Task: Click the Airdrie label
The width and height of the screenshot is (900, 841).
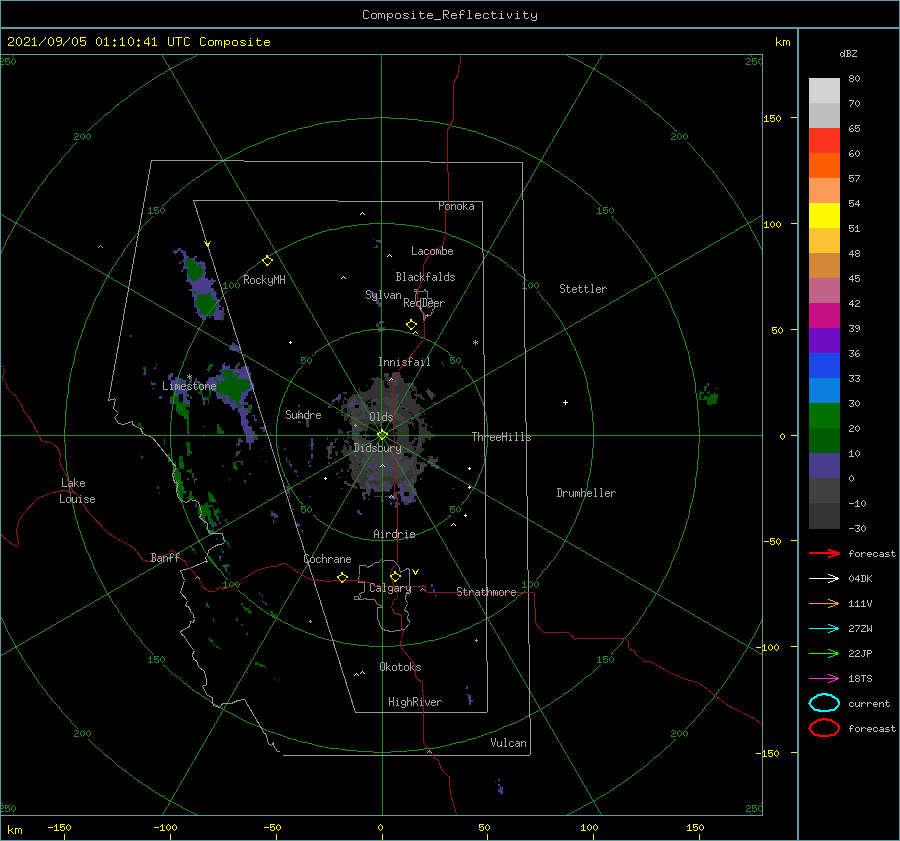Action: click(x=394, y=534)
